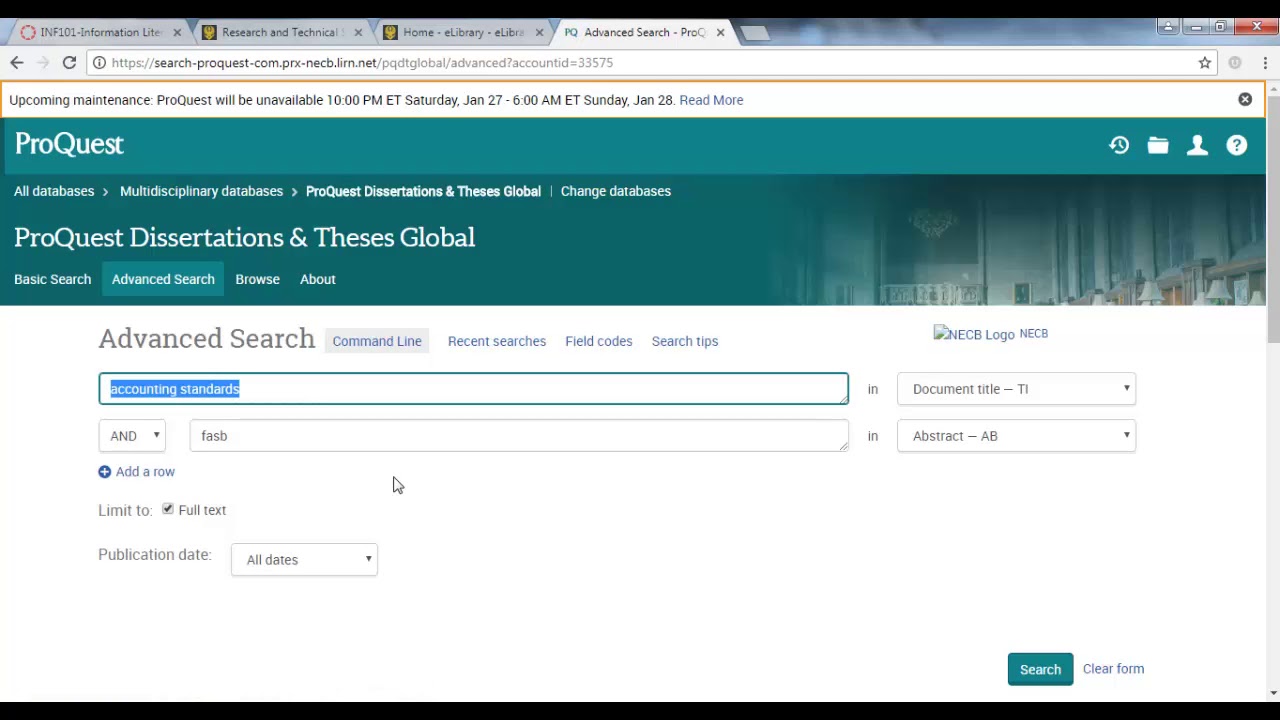Close the Advanced Search - ProQuest tab
This screenshot has width=1280, height=720.
pos(720,32)
